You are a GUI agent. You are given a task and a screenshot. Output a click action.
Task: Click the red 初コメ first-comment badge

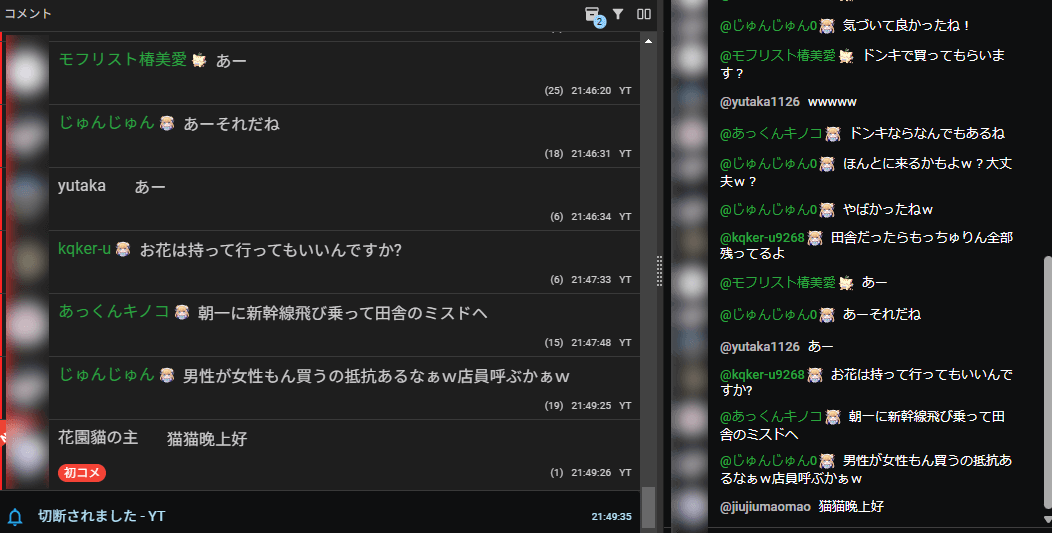82,473
